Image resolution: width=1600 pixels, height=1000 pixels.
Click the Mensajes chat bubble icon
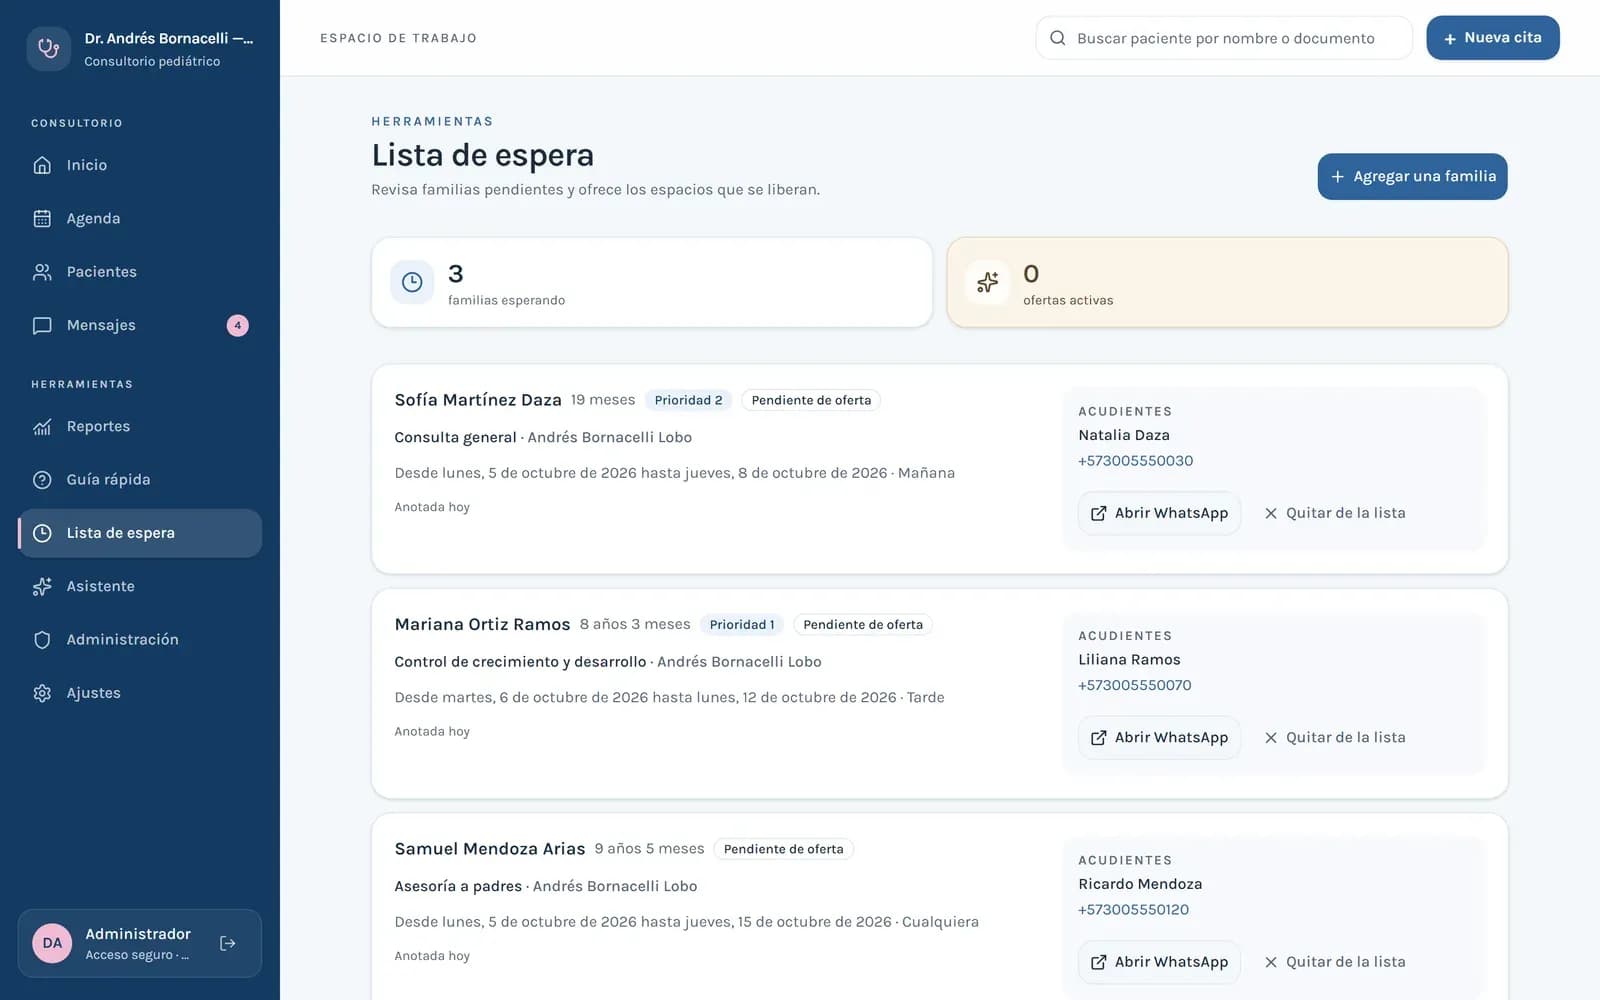point(42,325)
